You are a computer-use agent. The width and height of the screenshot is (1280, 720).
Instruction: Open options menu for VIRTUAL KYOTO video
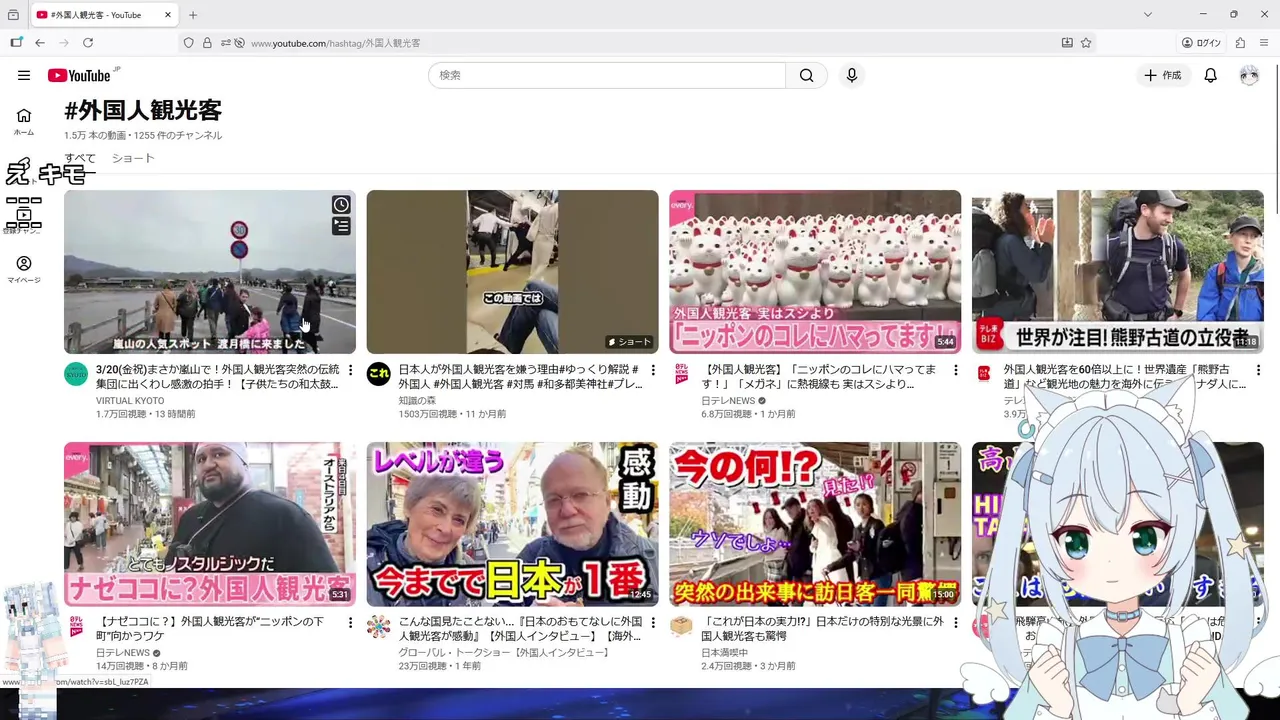350,370
